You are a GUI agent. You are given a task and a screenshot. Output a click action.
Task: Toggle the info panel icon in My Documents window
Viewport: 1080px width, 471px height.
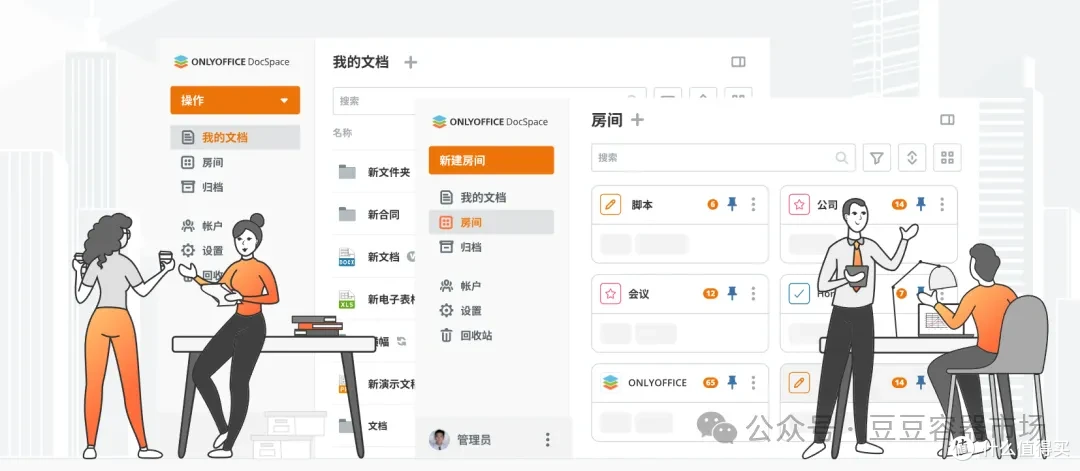coord(738,62)
